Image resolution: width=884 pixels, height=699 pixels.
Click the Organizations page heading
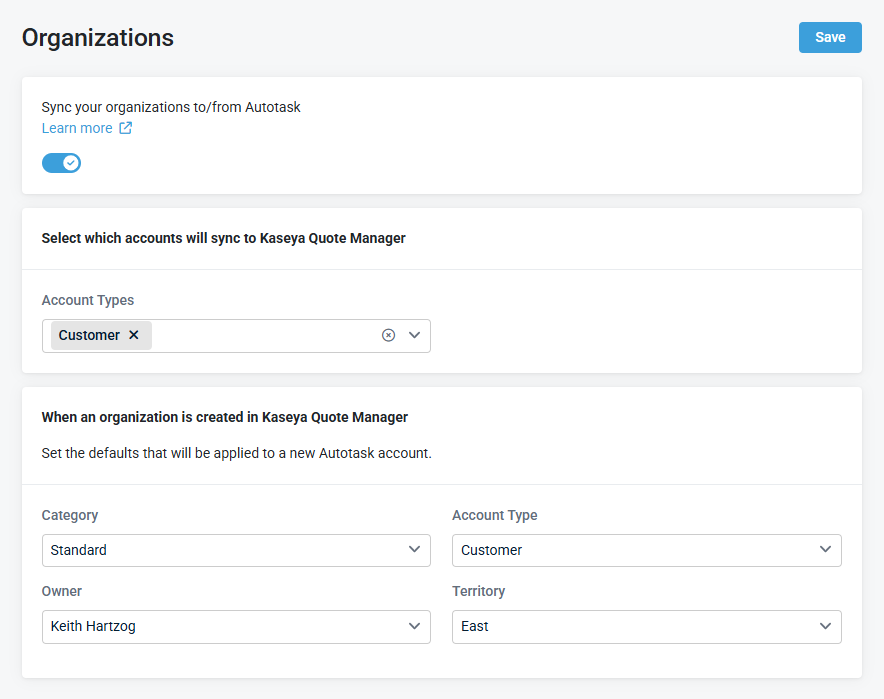98,38
